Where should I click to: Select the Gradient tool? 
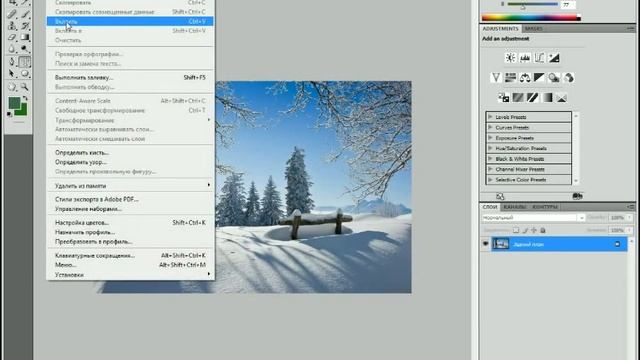coord(25,38)
